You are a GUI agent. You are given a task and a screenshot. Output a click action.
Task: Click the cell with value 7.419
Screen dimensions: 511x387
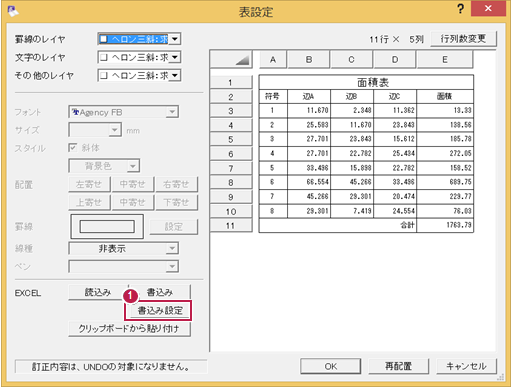352,211
